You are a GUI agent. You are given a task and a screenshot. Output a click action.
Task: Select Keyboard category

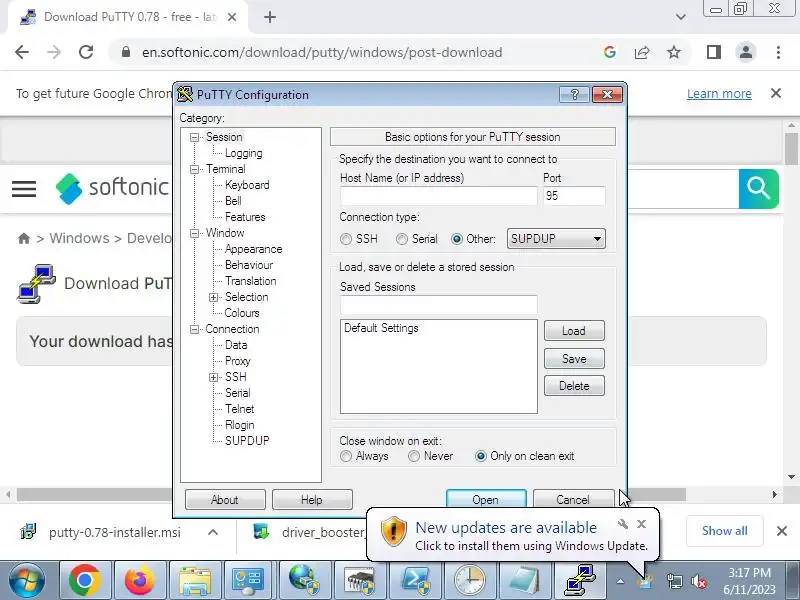tap(247, 185)
